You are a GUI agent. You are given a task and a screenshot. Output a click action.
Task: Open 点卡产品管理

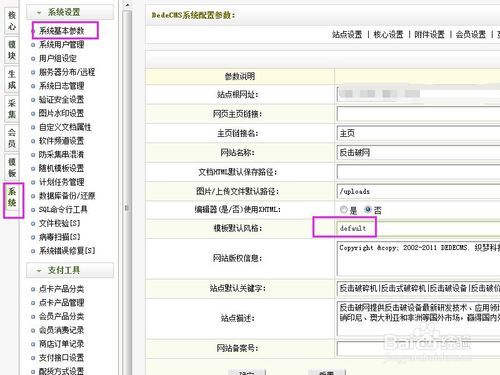click(61, 303)
